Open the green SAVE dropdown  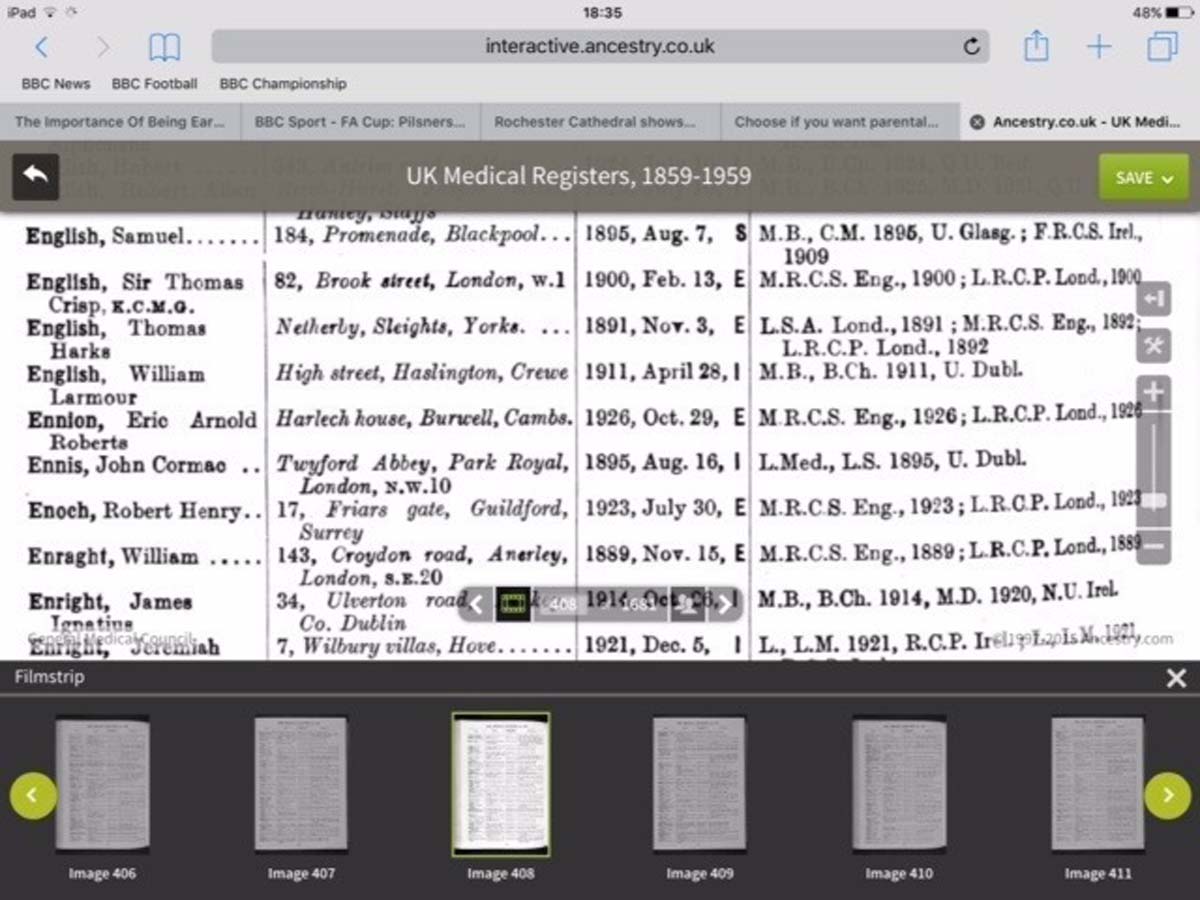pos(1144,177)
